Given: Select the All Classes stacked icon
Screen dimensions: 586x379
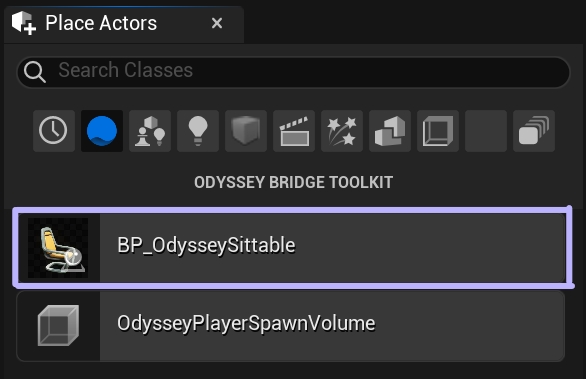Looking at the screenshot, I should (x=534, y=131).
